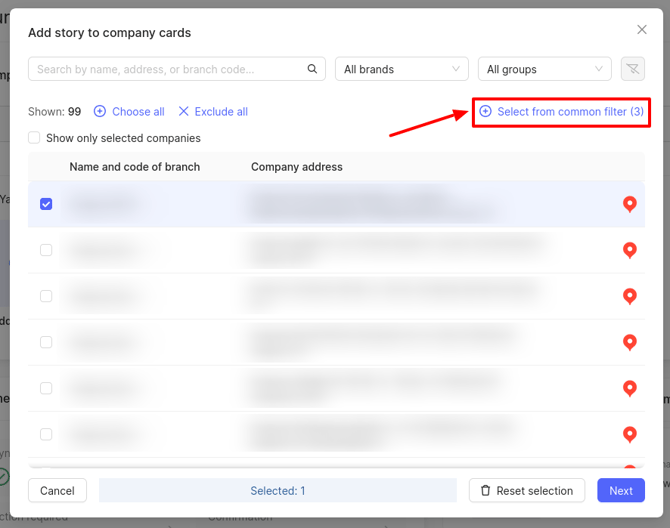Open the All groups dropdown
Screen dimensions: 670x528
pos(545,69)
